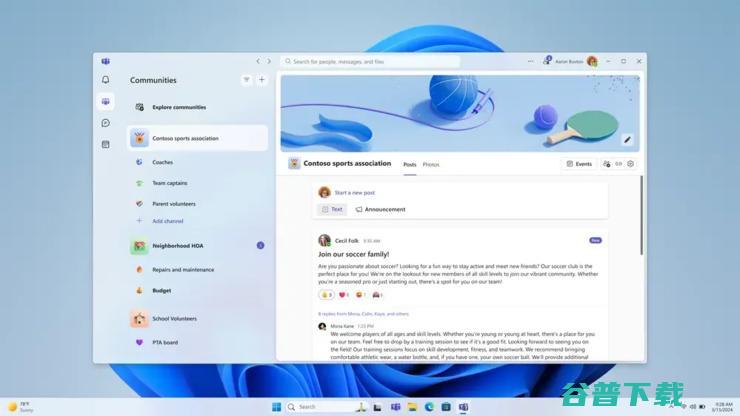The width and height of the screenshot is (740, 416).
Task: Open community settings gear
Action: point(631,164)
